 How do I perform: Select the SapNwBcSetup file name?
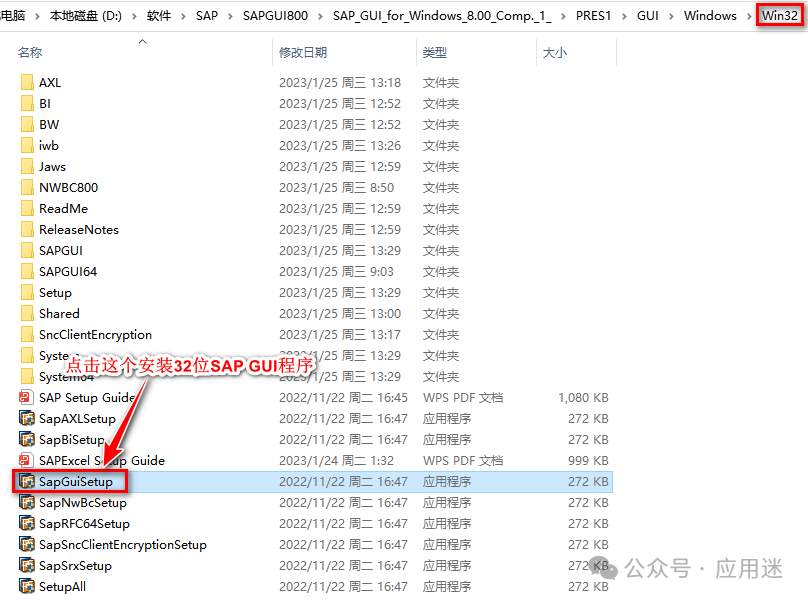click(83, 503)
